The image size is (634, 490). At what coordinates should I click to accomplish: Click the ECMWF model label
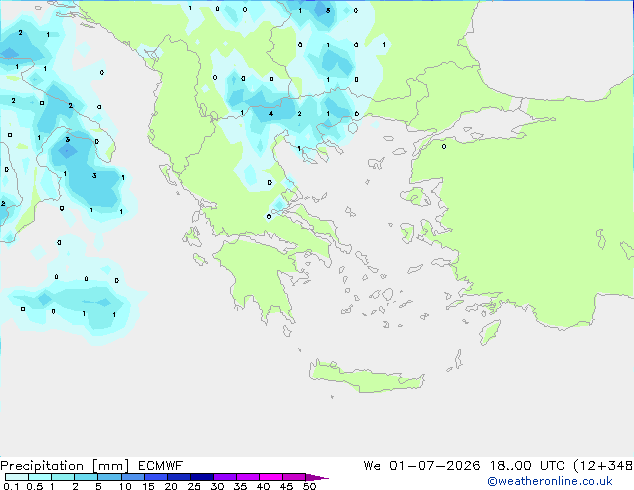pos(161,466)
